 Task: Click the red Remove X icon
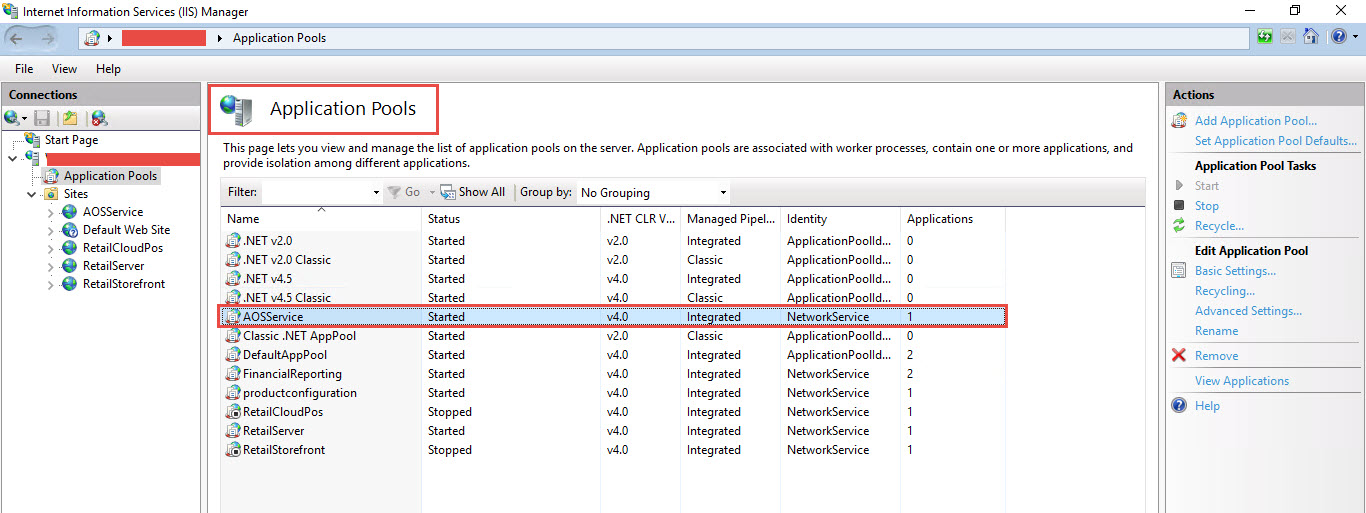click(x=1179, y=356)
